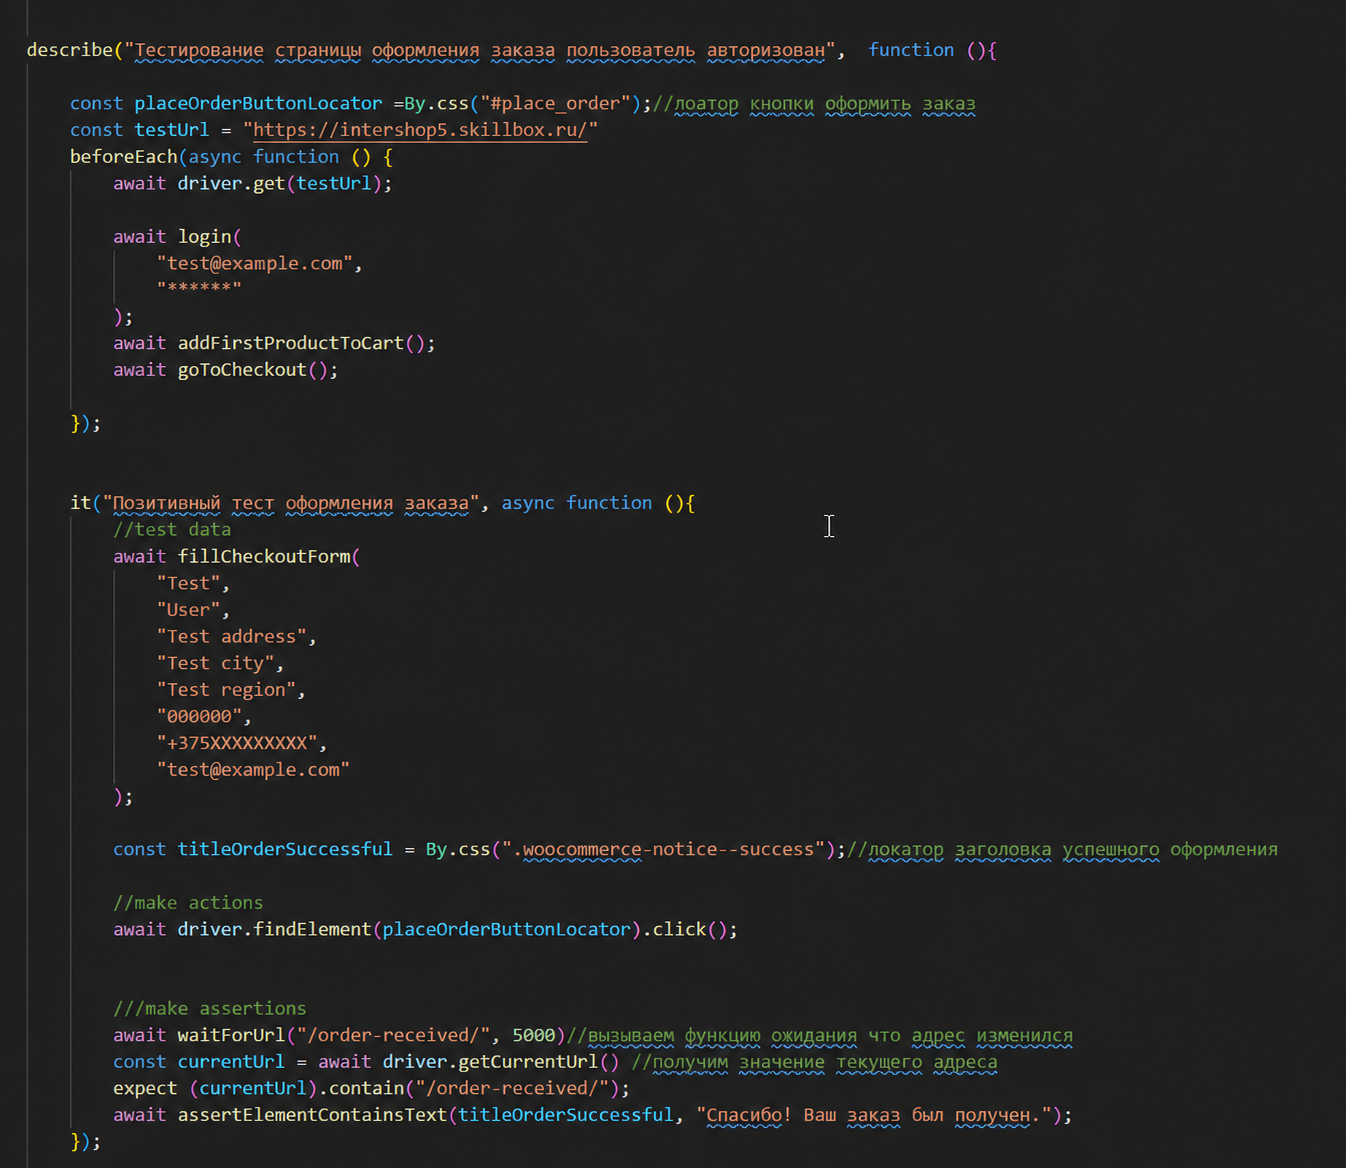Select the "5000" timeout value
The width and height of the screenshot is (1346, 1168).
pos(533,1035)
